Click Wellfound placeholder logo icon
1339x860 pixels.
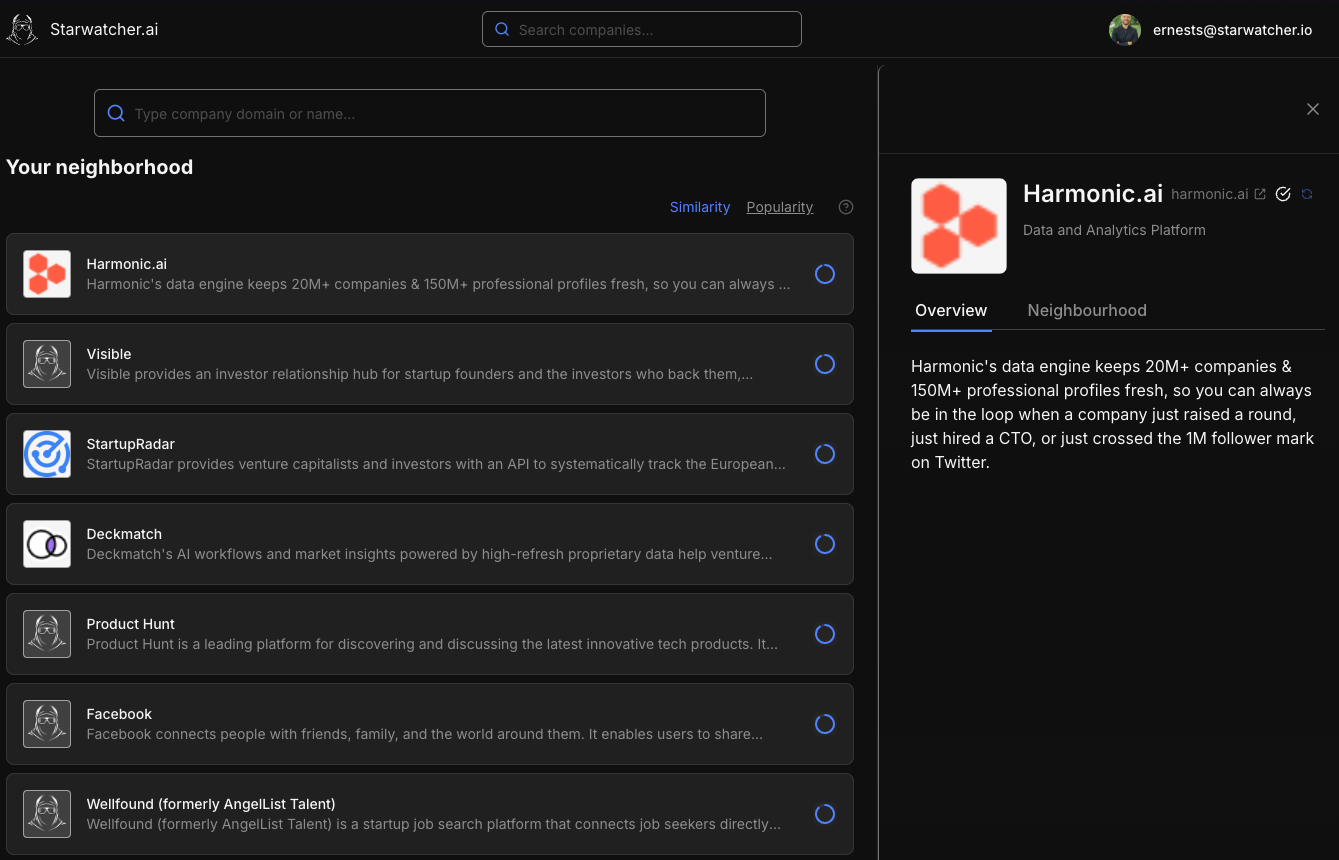pyautogui.click(x=47, y=814)
